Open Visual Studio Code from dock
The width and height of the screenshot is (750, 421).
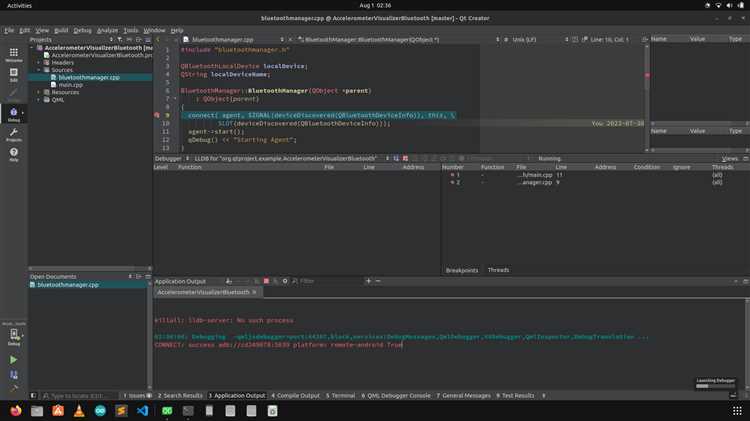(x=142, y=410)
